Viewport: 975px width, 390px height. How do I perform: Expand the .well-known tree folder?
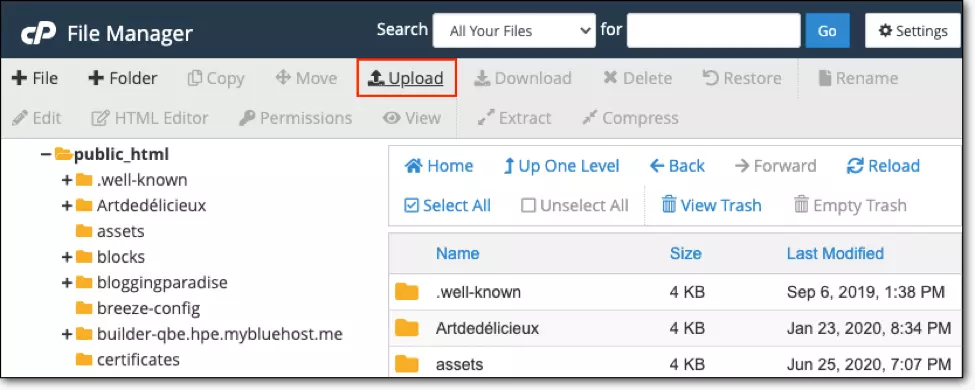tap(67, 180)
